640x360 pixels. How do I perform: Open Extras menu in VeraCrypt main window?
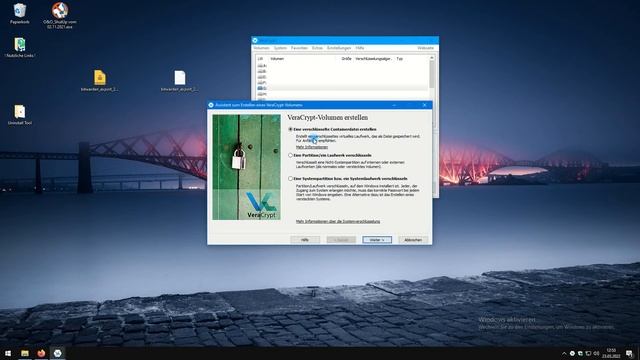tap(317, 48)
